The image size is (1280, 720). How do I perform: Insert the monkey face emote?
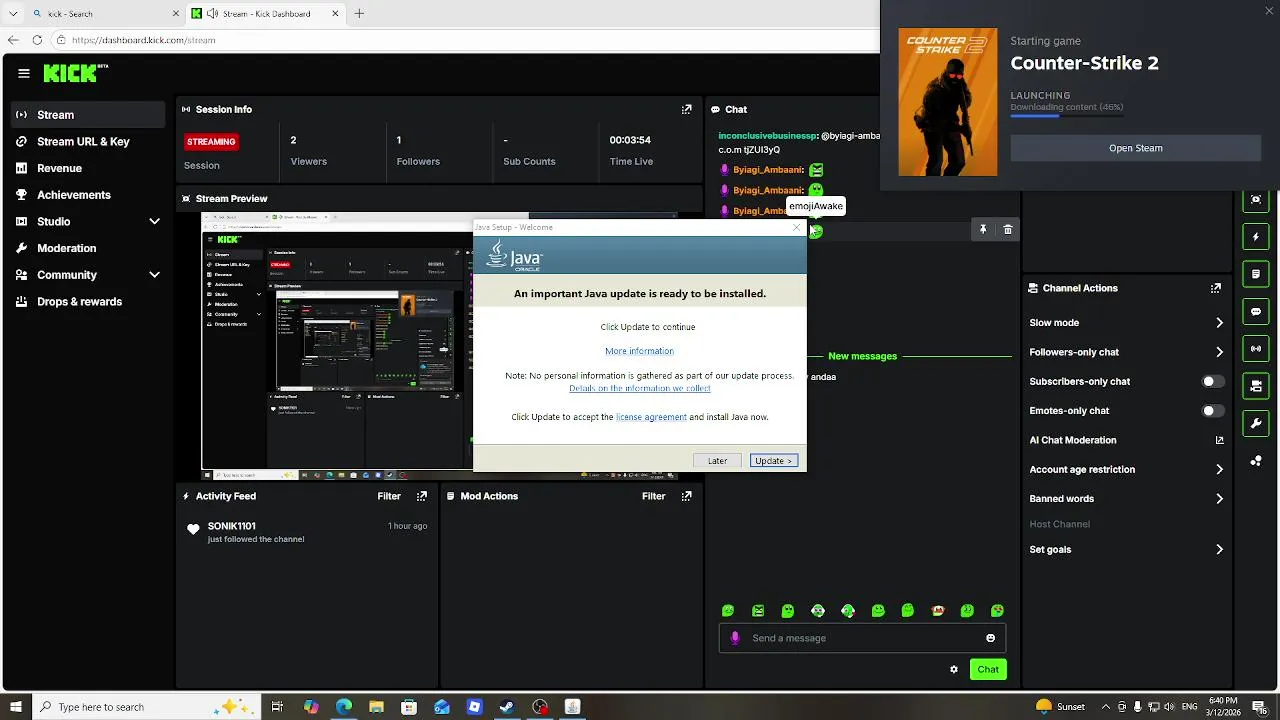point(938,611)
